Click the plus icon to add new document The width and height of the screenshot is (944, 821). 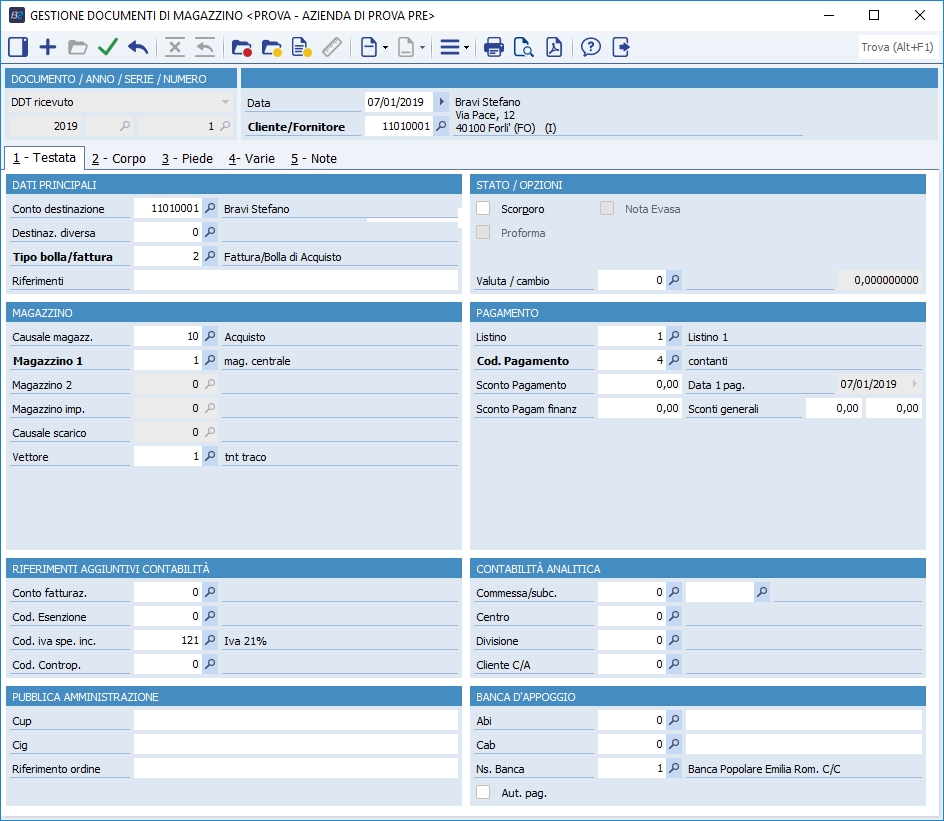47,47
